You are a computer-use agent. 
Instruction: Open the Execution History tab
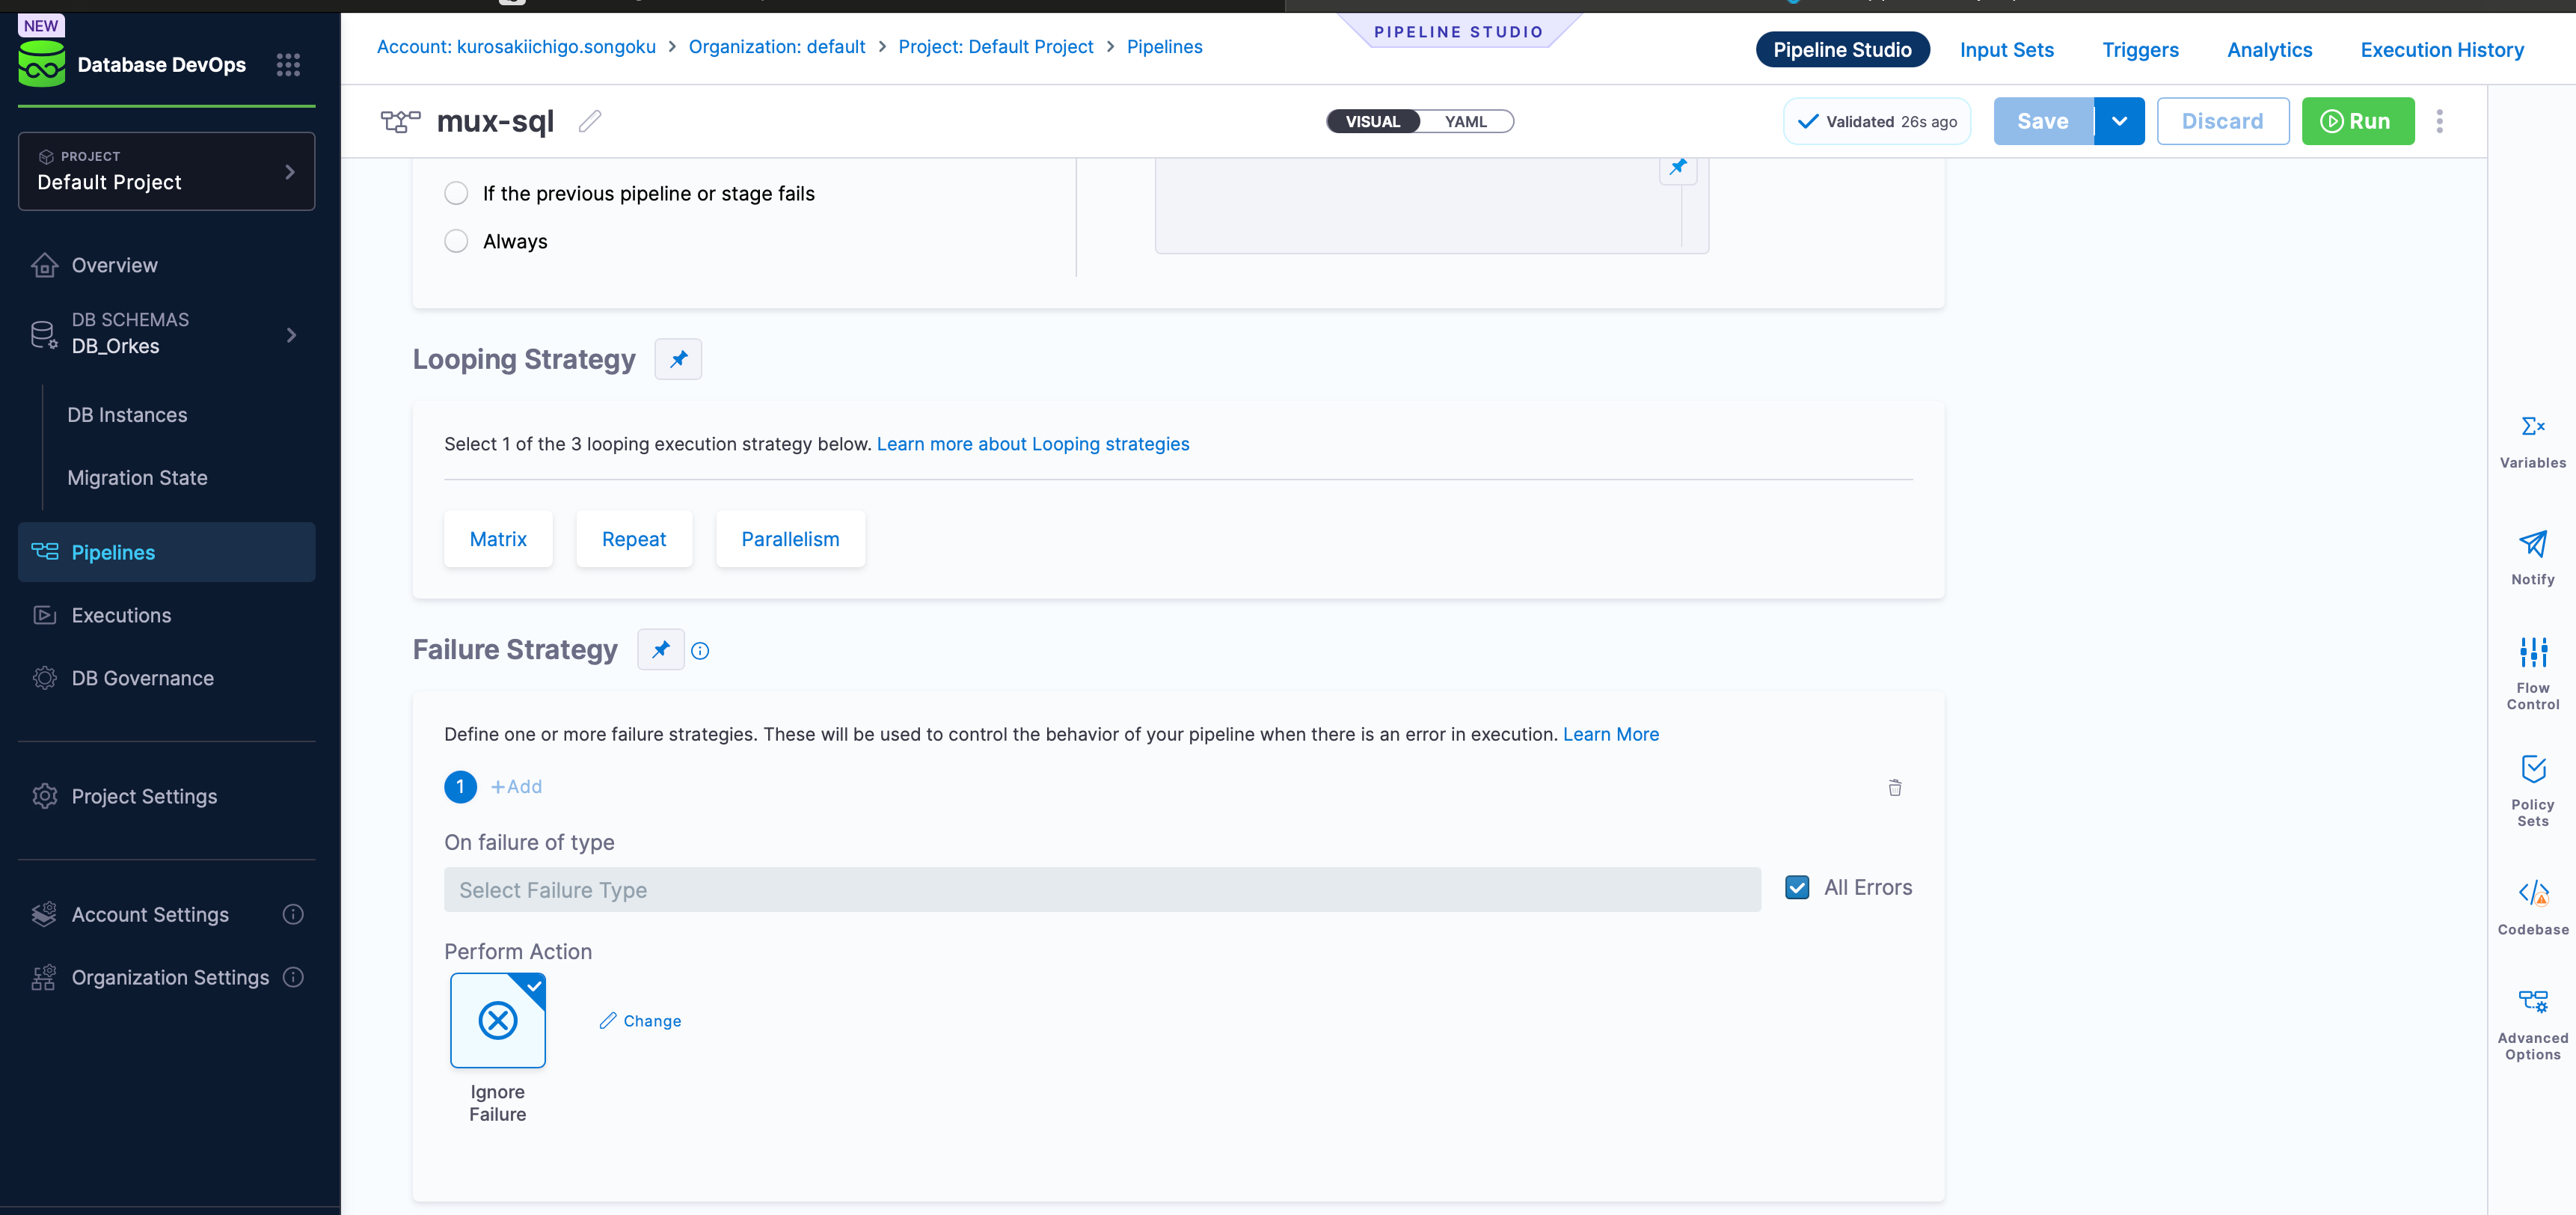point(2441,50)
